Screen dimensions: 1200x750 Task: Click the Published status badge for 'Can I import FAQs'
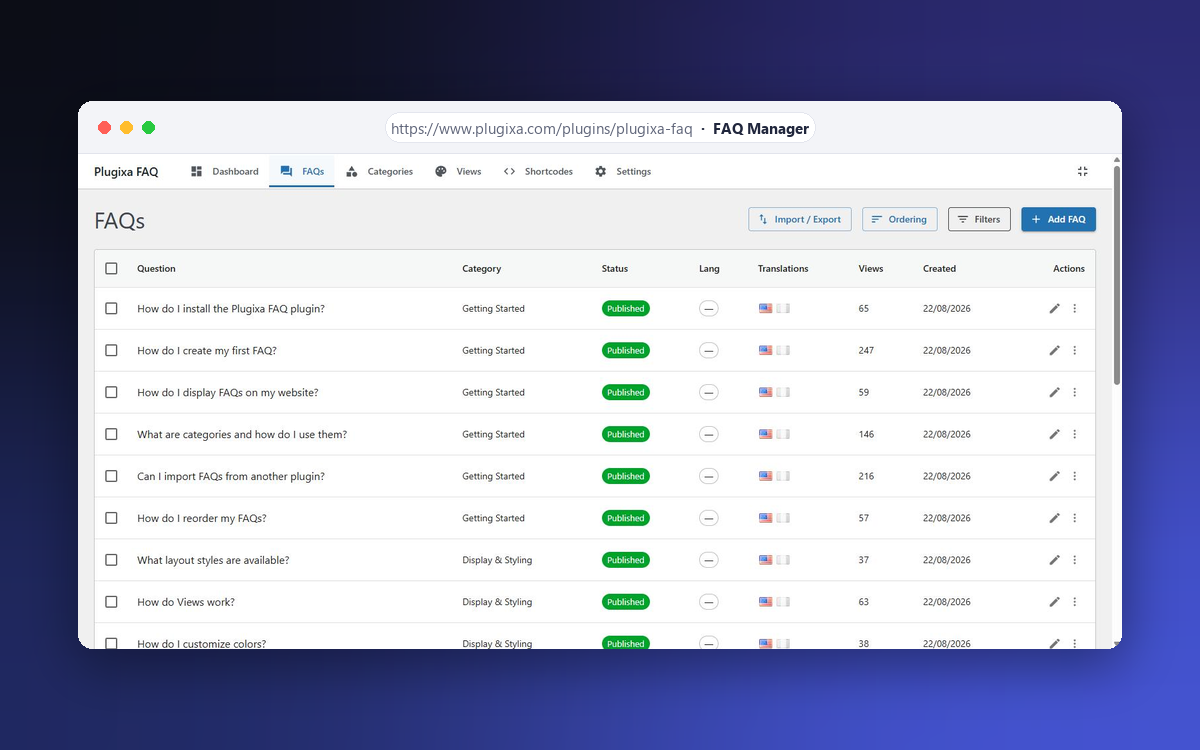[626, 477]
